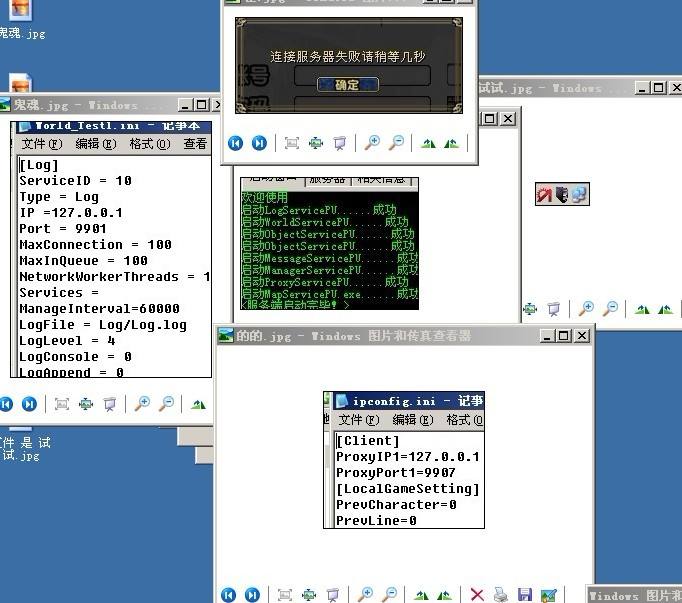Click the text "ProxyIP1=127.0.0.1"

click(x=408, y=456)
